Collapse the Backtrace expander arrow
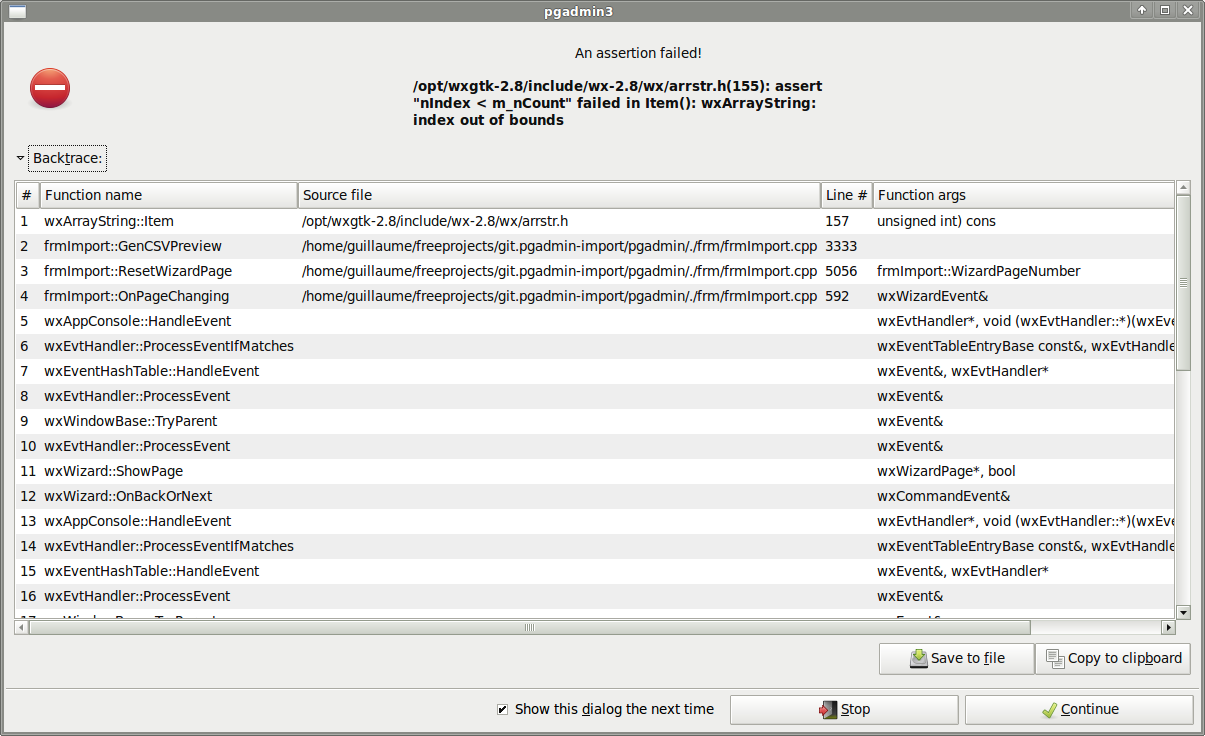Screen dimensions: 1205x736 (x=20, y=158)
